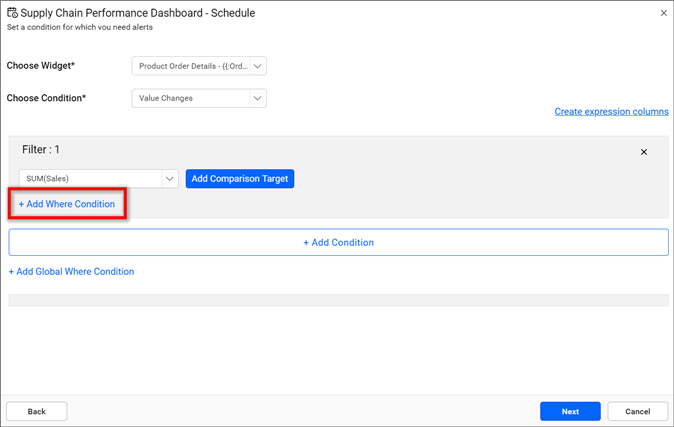Close the Schedule dialog with the X
674x427 pixels.
point(664,13)
